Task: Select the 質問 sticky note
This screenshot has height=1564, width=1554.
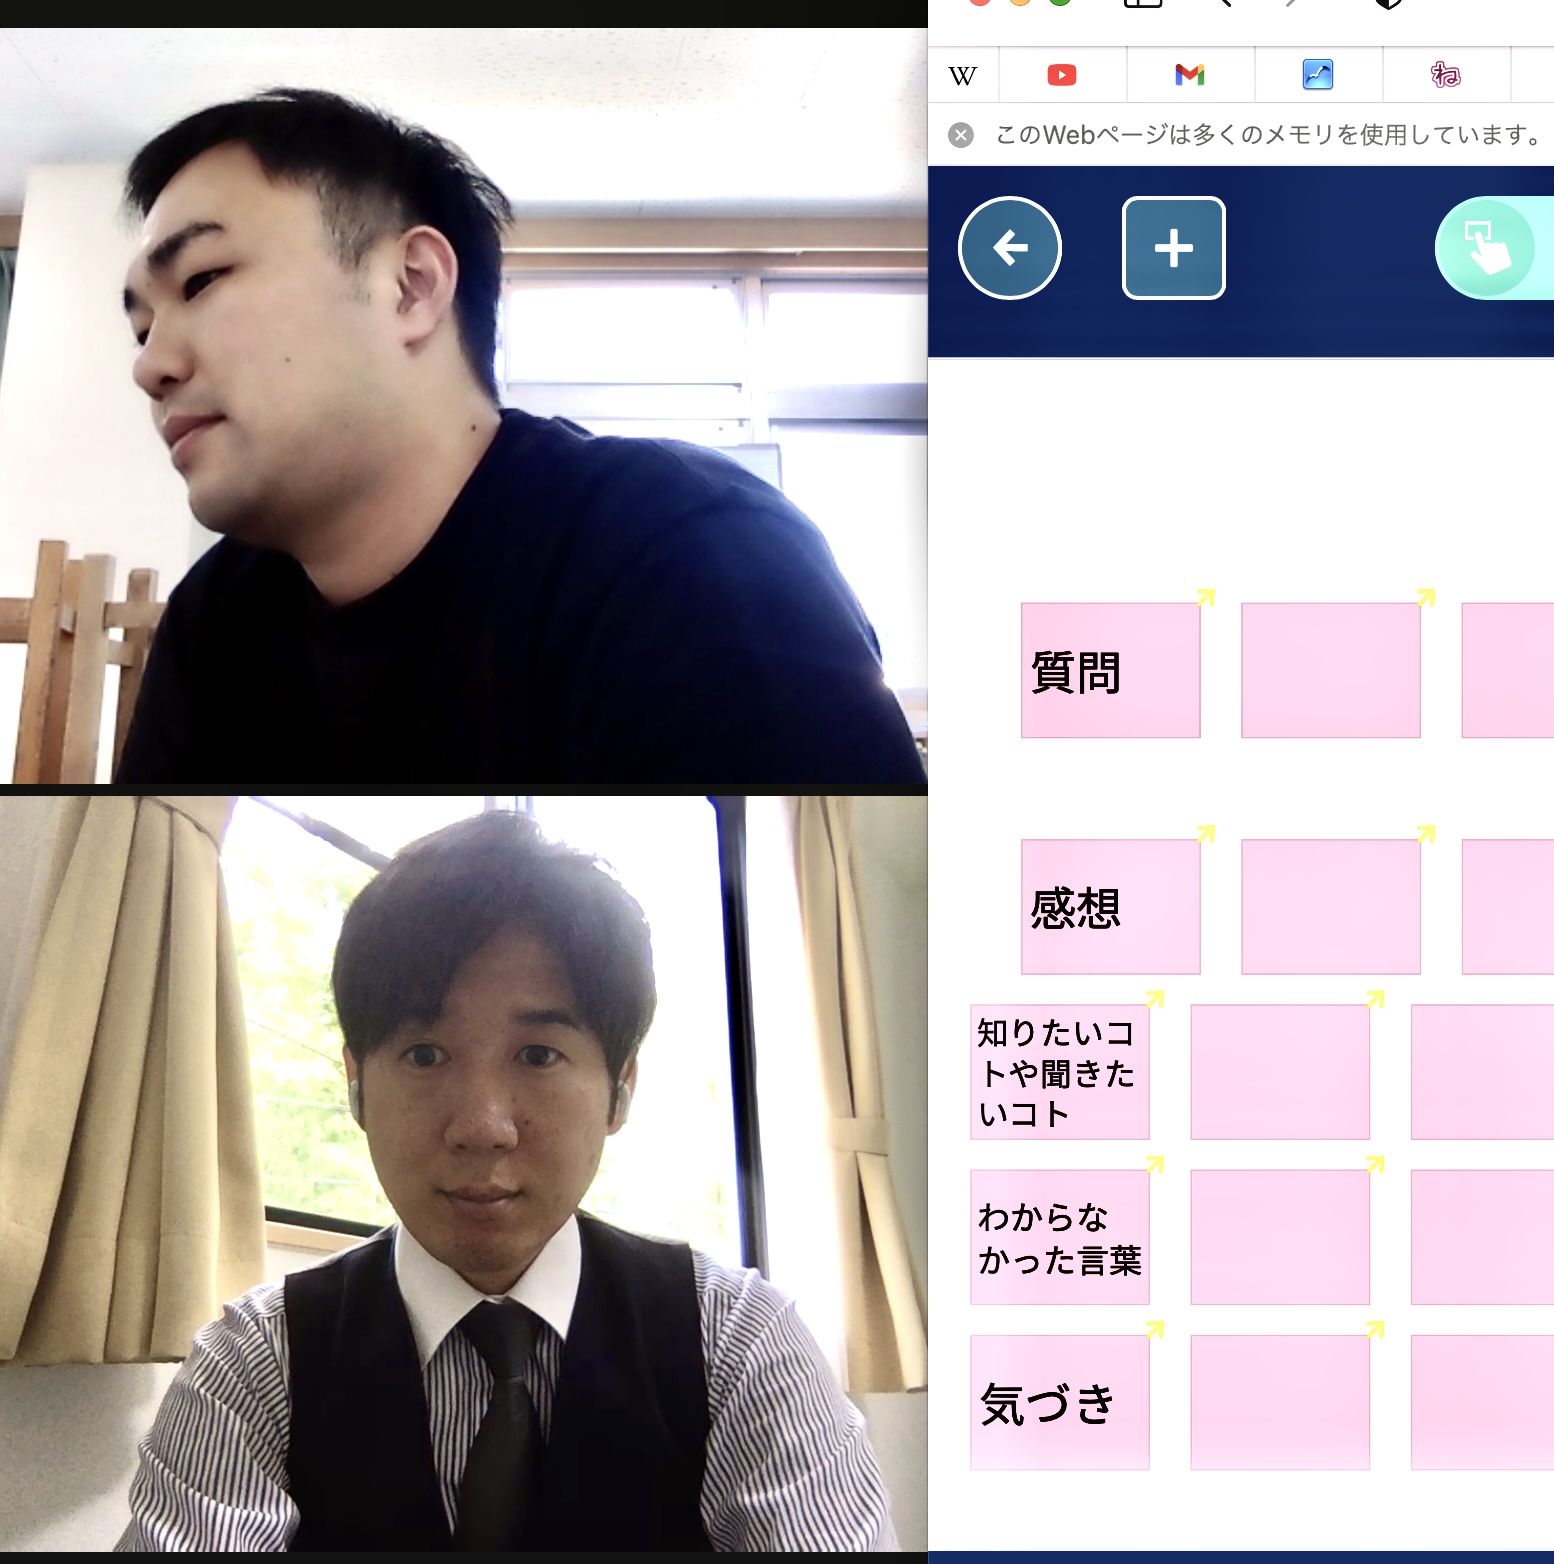Action: click(1110, 670)
